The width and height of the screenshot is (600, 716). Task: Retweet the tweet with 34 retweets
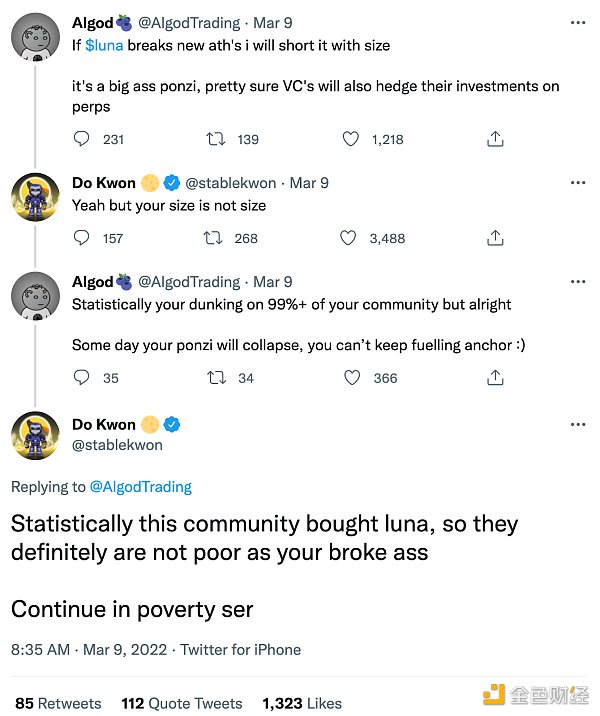click(214, 378)
